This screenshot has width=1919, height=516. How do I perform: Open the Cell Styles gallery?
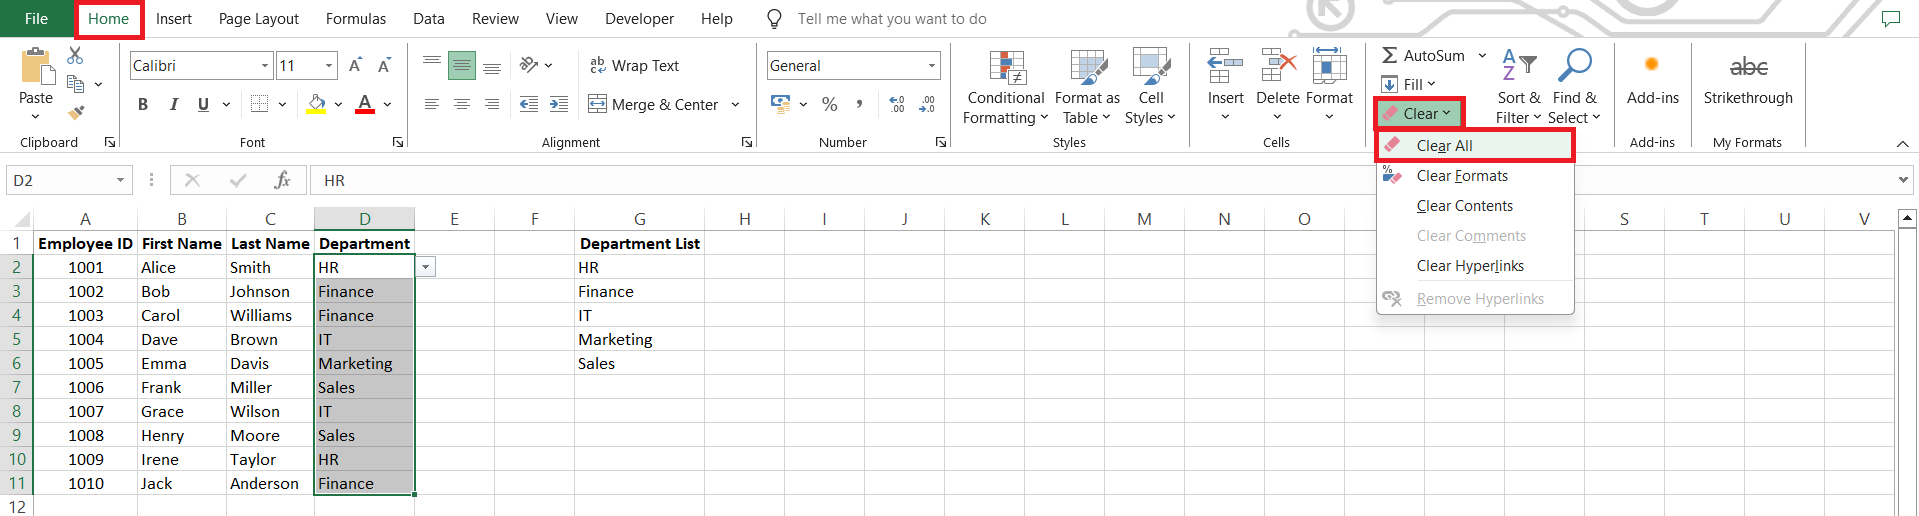tap(1150, 87)
